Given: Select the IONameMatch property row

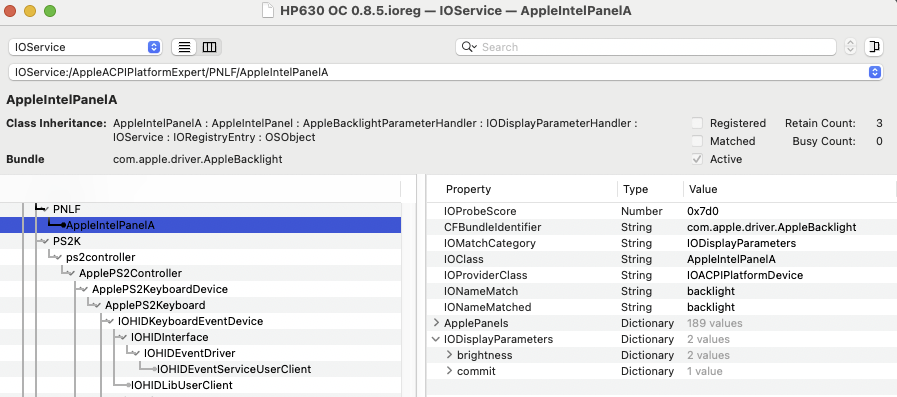Looking at the screenshot, I should pos(661,291).
